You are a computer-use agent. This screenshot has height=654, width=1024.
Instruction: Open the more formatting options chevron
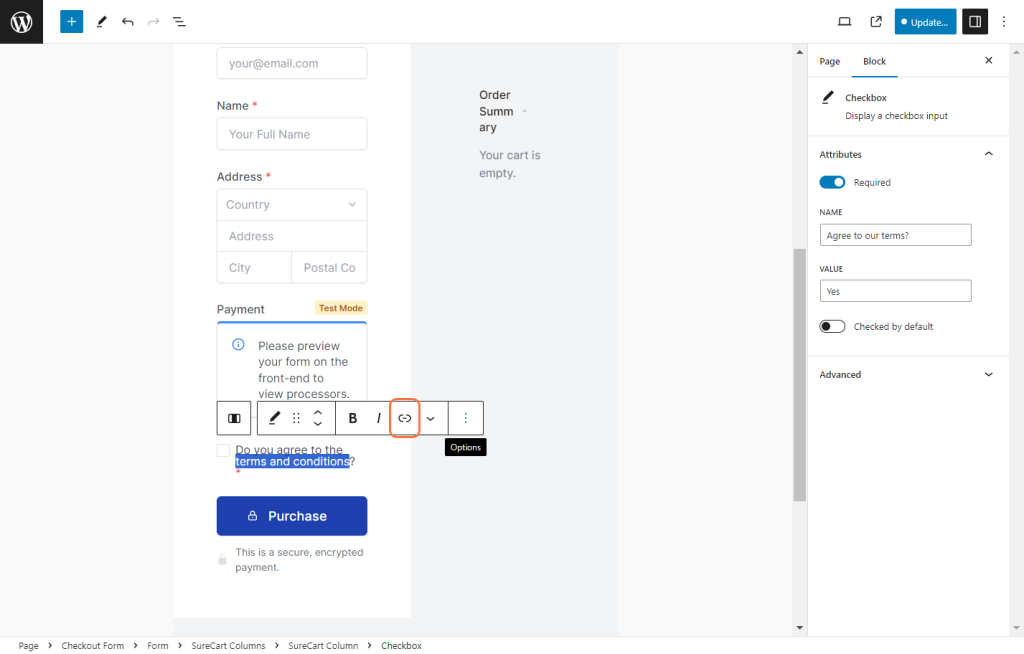(431, 418)
